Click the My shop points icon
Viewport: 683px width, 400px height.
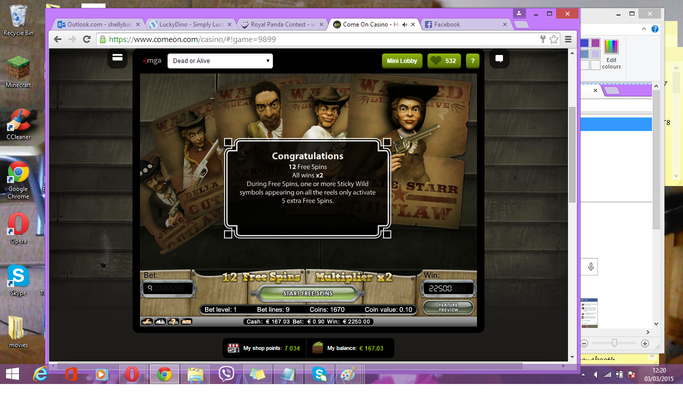point(233,348)
